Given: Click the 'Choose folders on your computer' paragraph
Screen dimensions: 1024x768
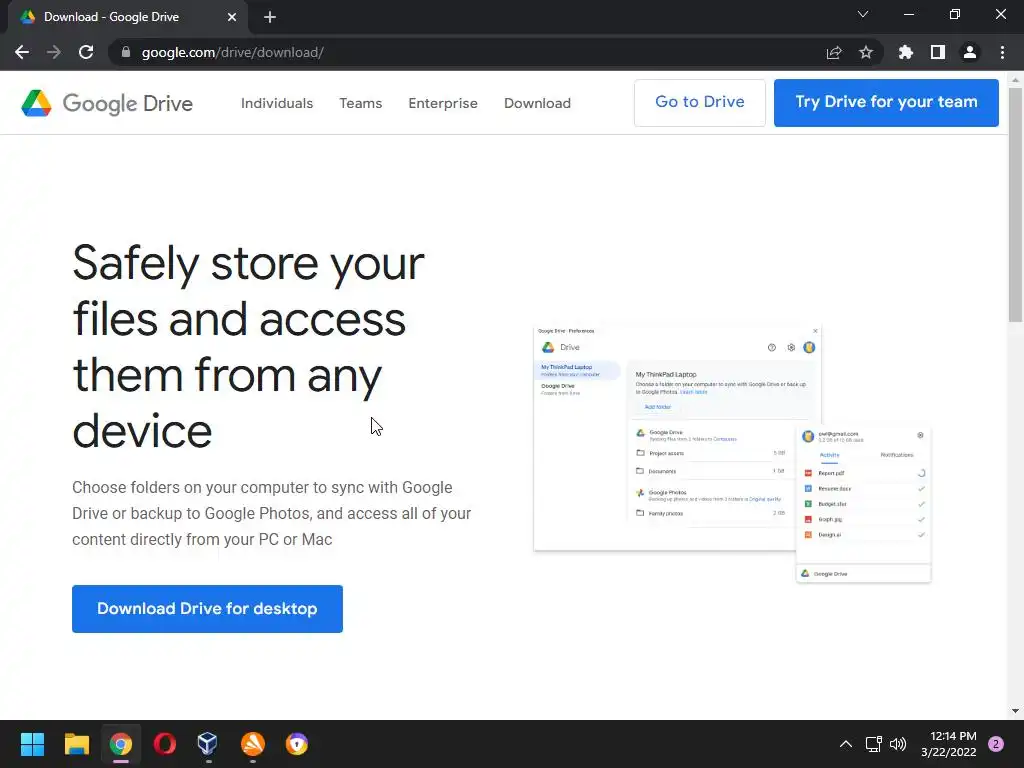Looking at the screenshot, I should tap(271, 513).
